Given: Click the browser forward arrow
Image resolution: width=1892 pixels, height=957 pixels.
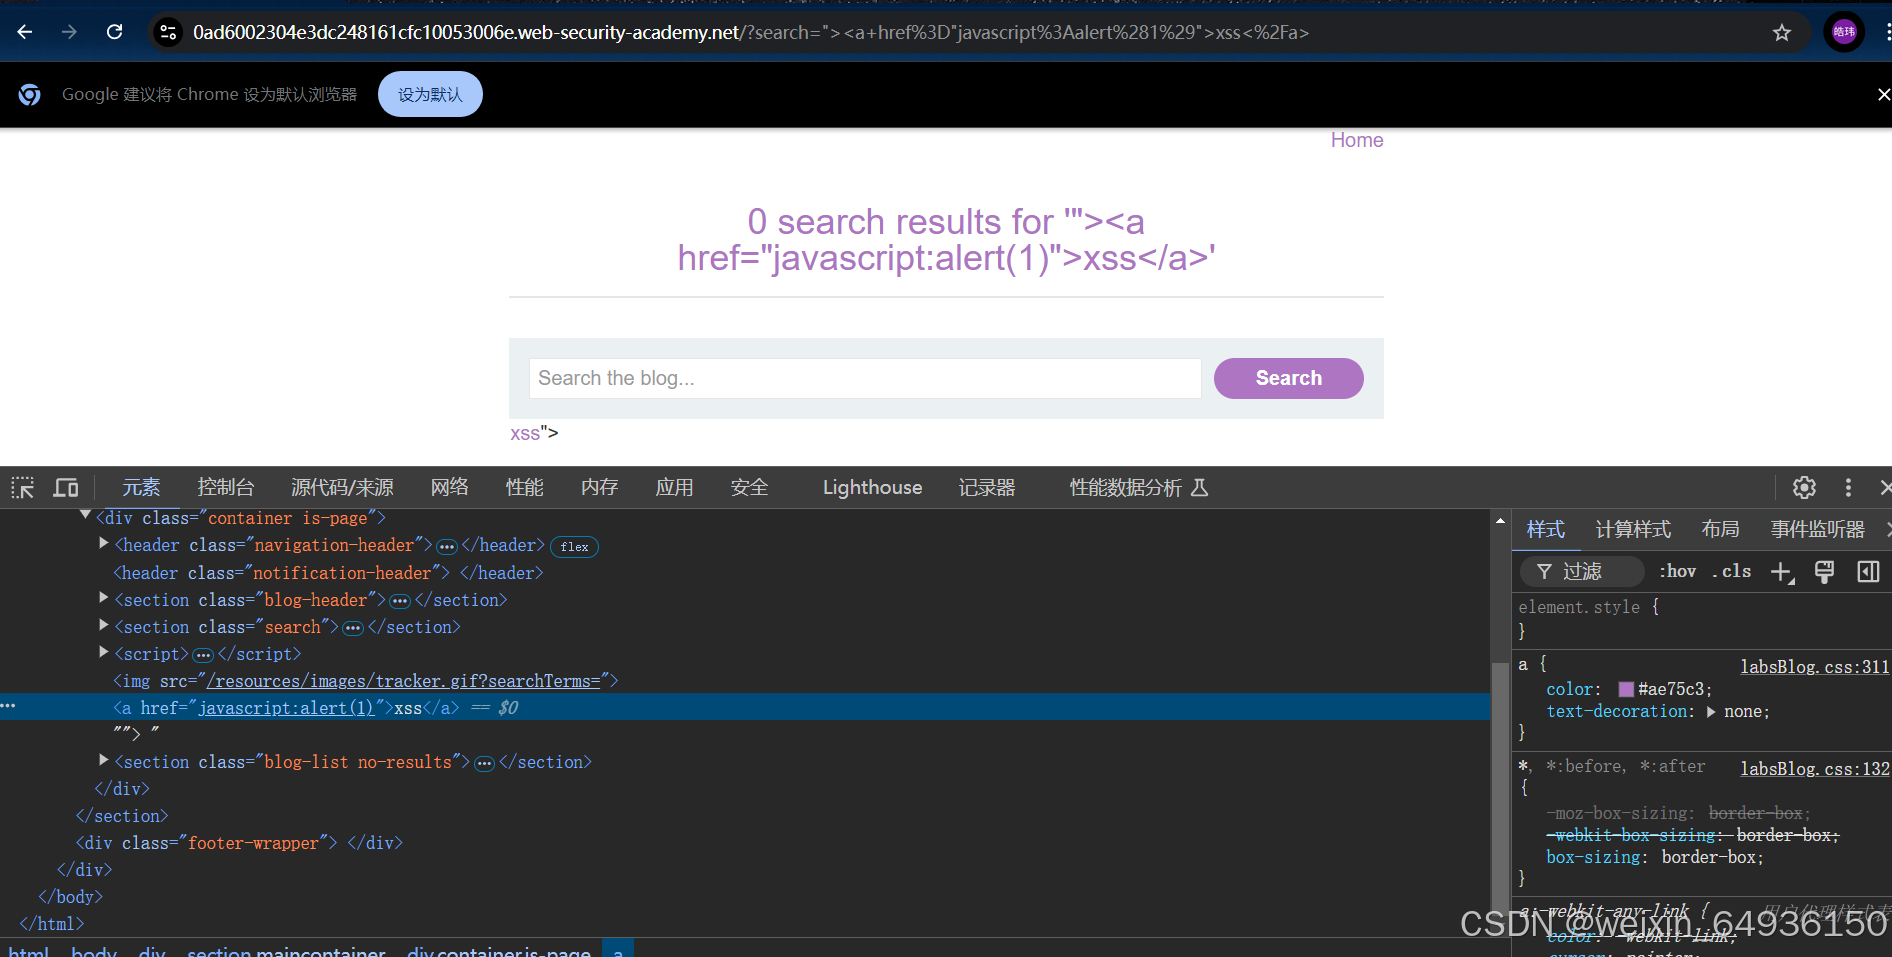Looking at the screenshot, I should point(69,32).
